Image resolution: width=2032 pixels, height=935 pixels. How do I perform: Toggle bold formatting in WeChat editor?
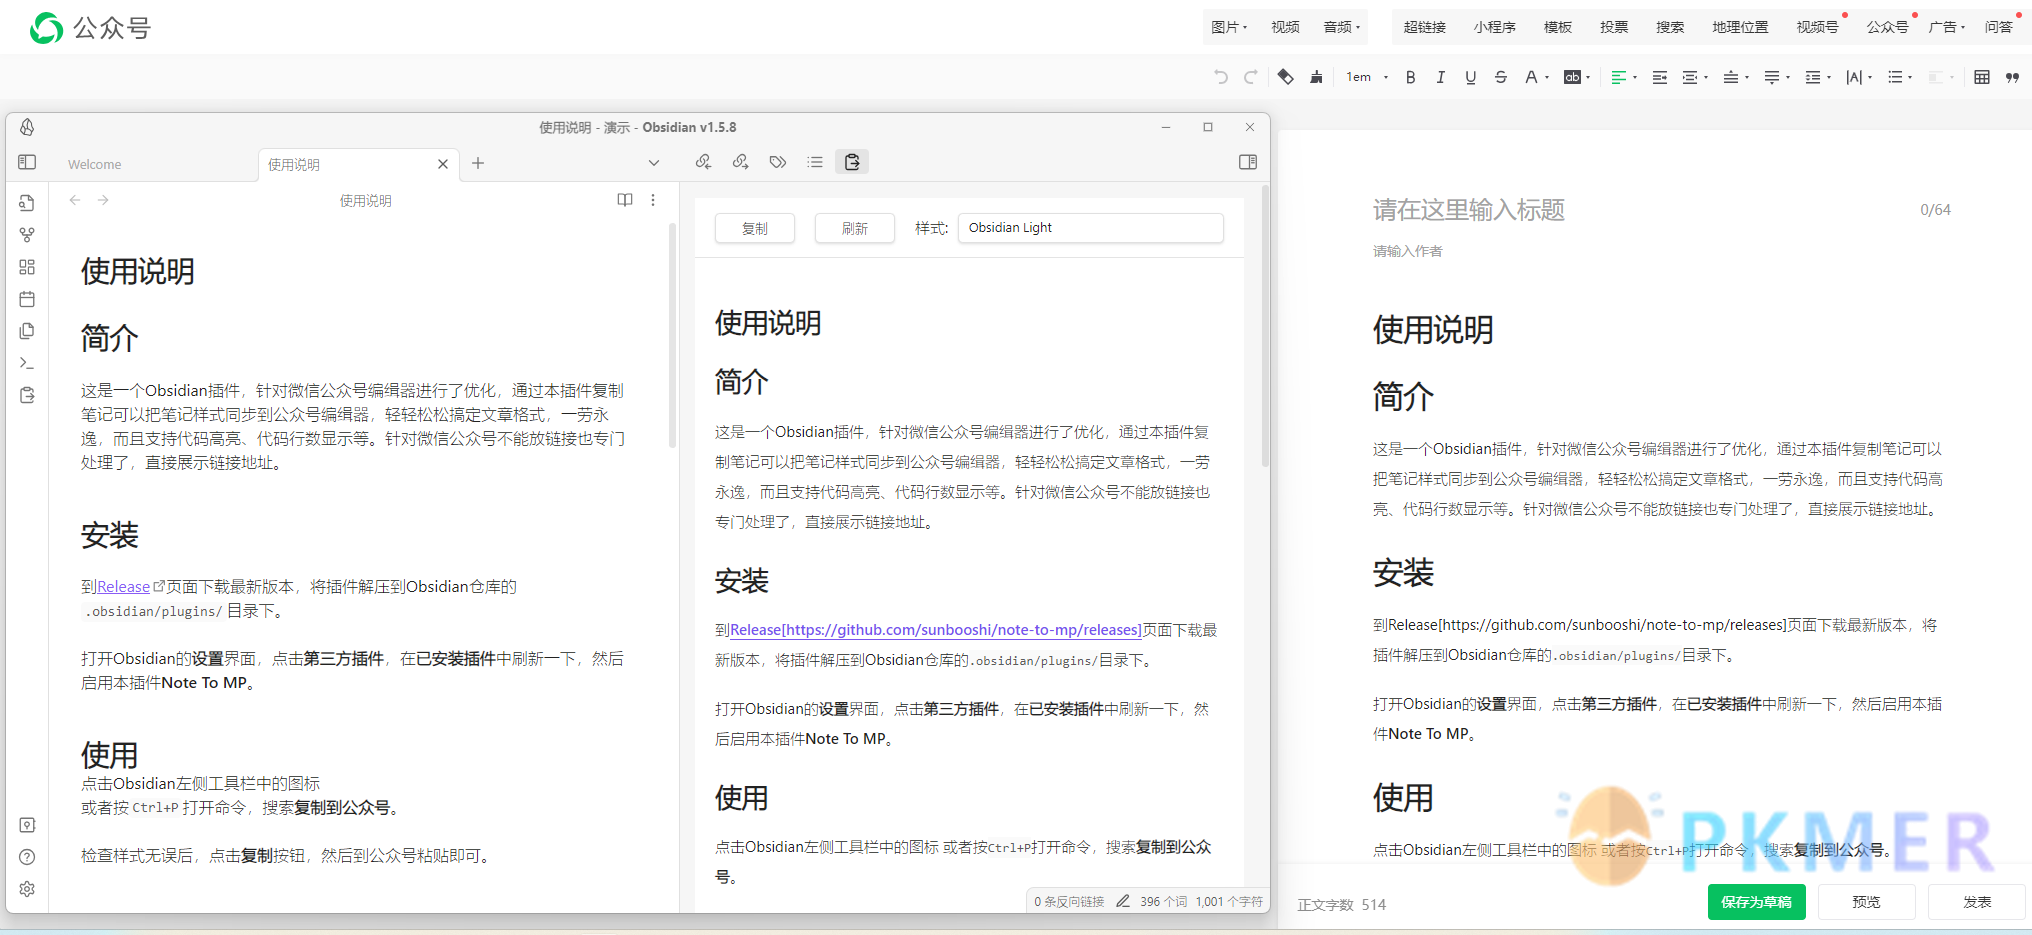click(x=1410, y=77)
